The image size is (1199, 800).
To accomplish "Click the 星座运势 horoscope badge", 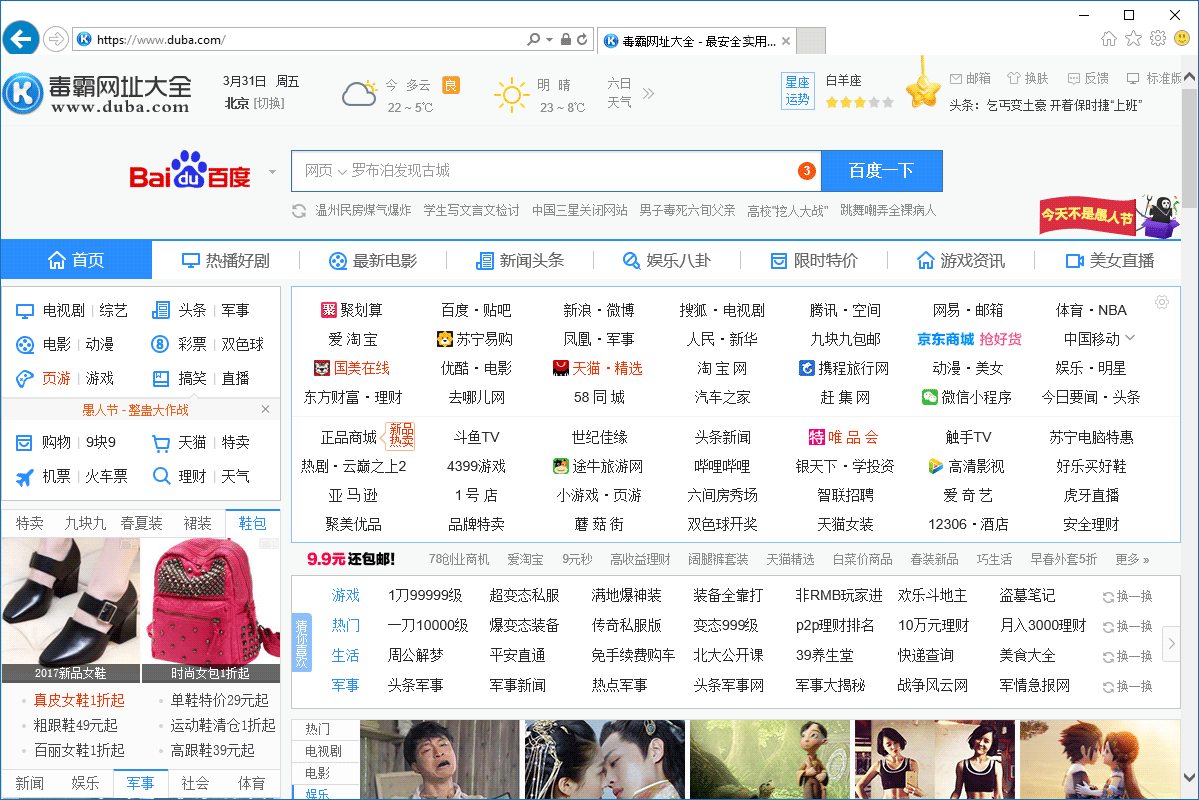I will point(798,90).
